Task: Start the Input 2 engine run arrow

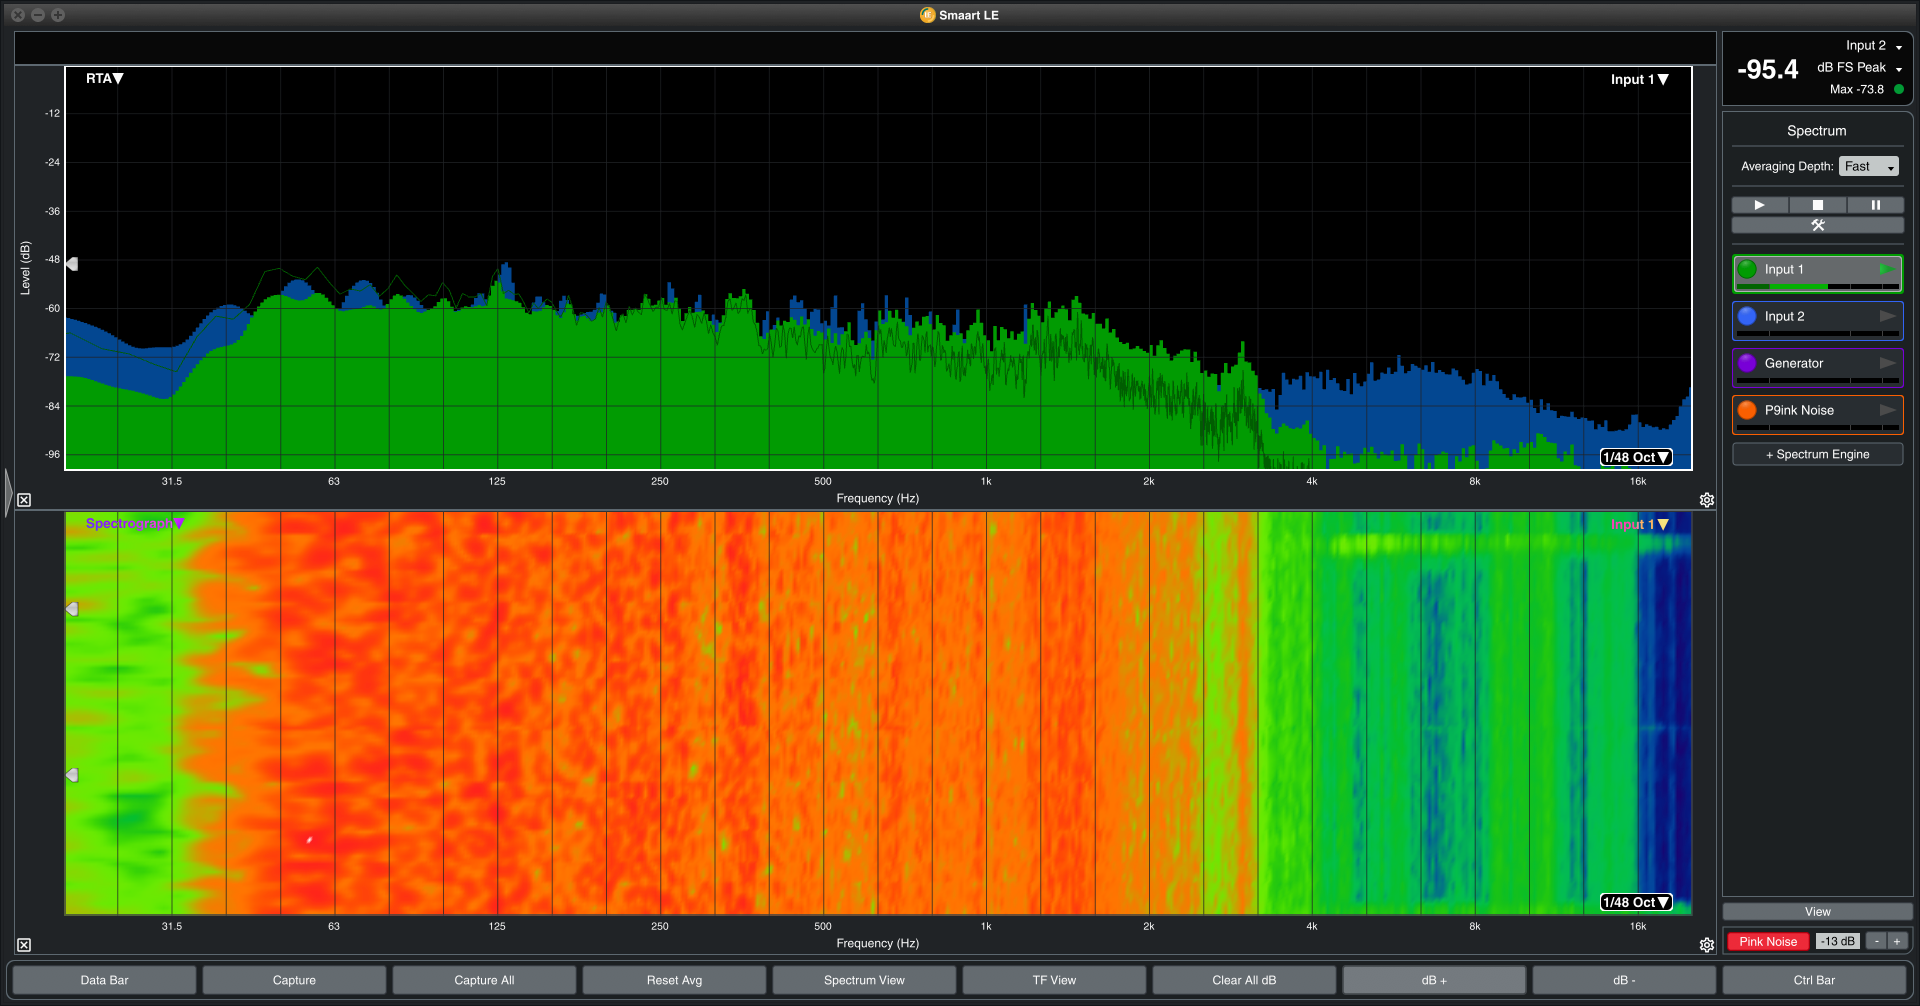Action: tap(1887, 316)
